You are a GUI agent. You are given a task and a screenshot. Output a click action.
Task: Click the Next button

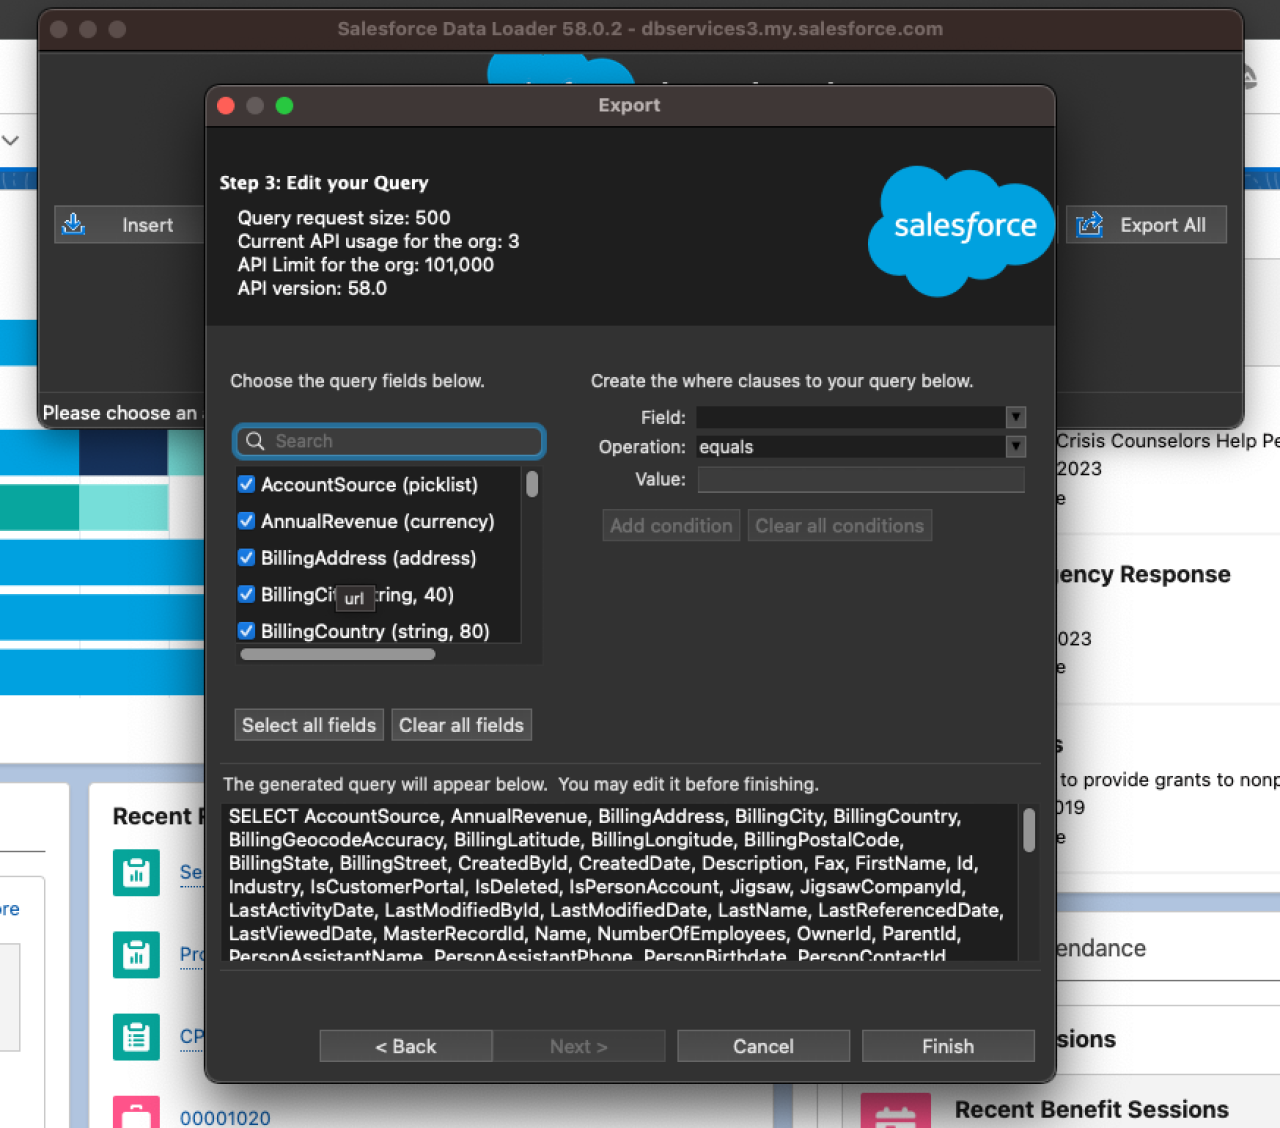[579, 1046]
